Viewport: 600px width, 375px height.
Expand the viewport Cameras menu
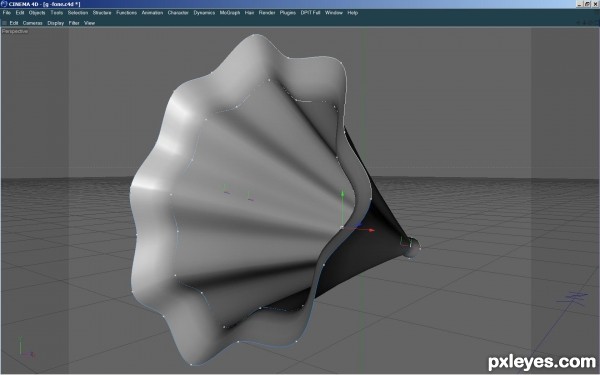click(32, 23)
